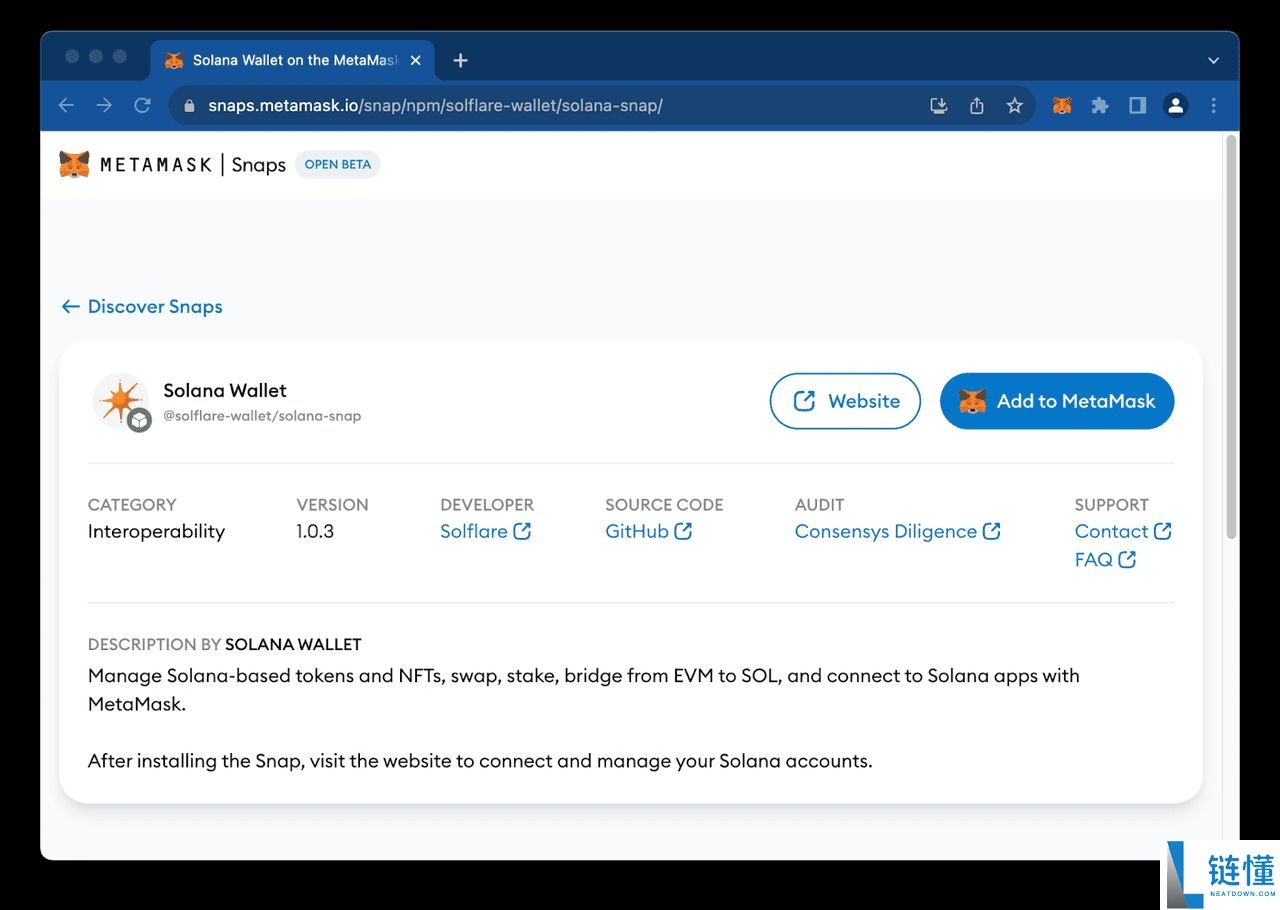1280x910 pixels.
Task: Open a new tab with plus button
Action: tap(460, 60)
